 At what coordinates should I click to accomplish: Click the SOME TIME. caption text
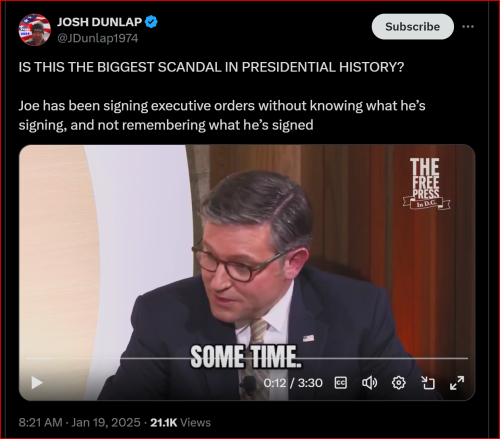click(x=246, y=357)
